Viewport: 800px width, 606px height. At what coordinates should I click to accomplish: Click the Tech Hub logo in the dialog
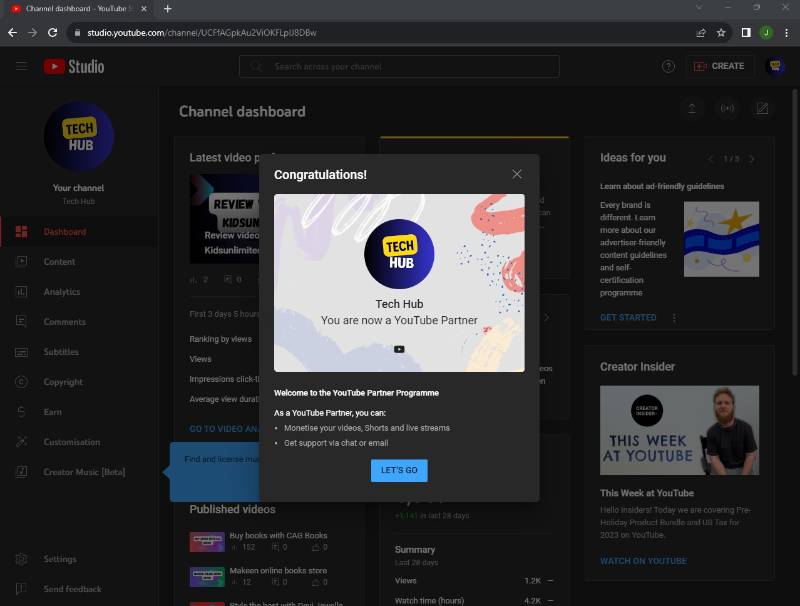coord(399,254)
